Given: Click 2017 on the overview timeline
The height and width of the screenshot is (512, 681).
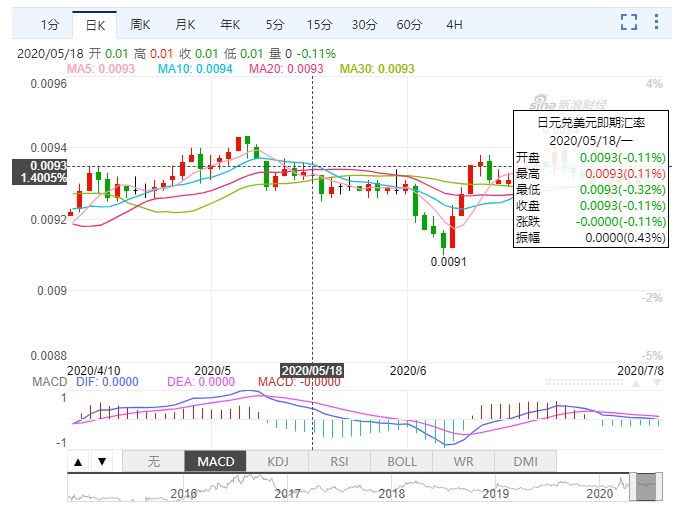Looking at the screenshot, I should [288, 494].
